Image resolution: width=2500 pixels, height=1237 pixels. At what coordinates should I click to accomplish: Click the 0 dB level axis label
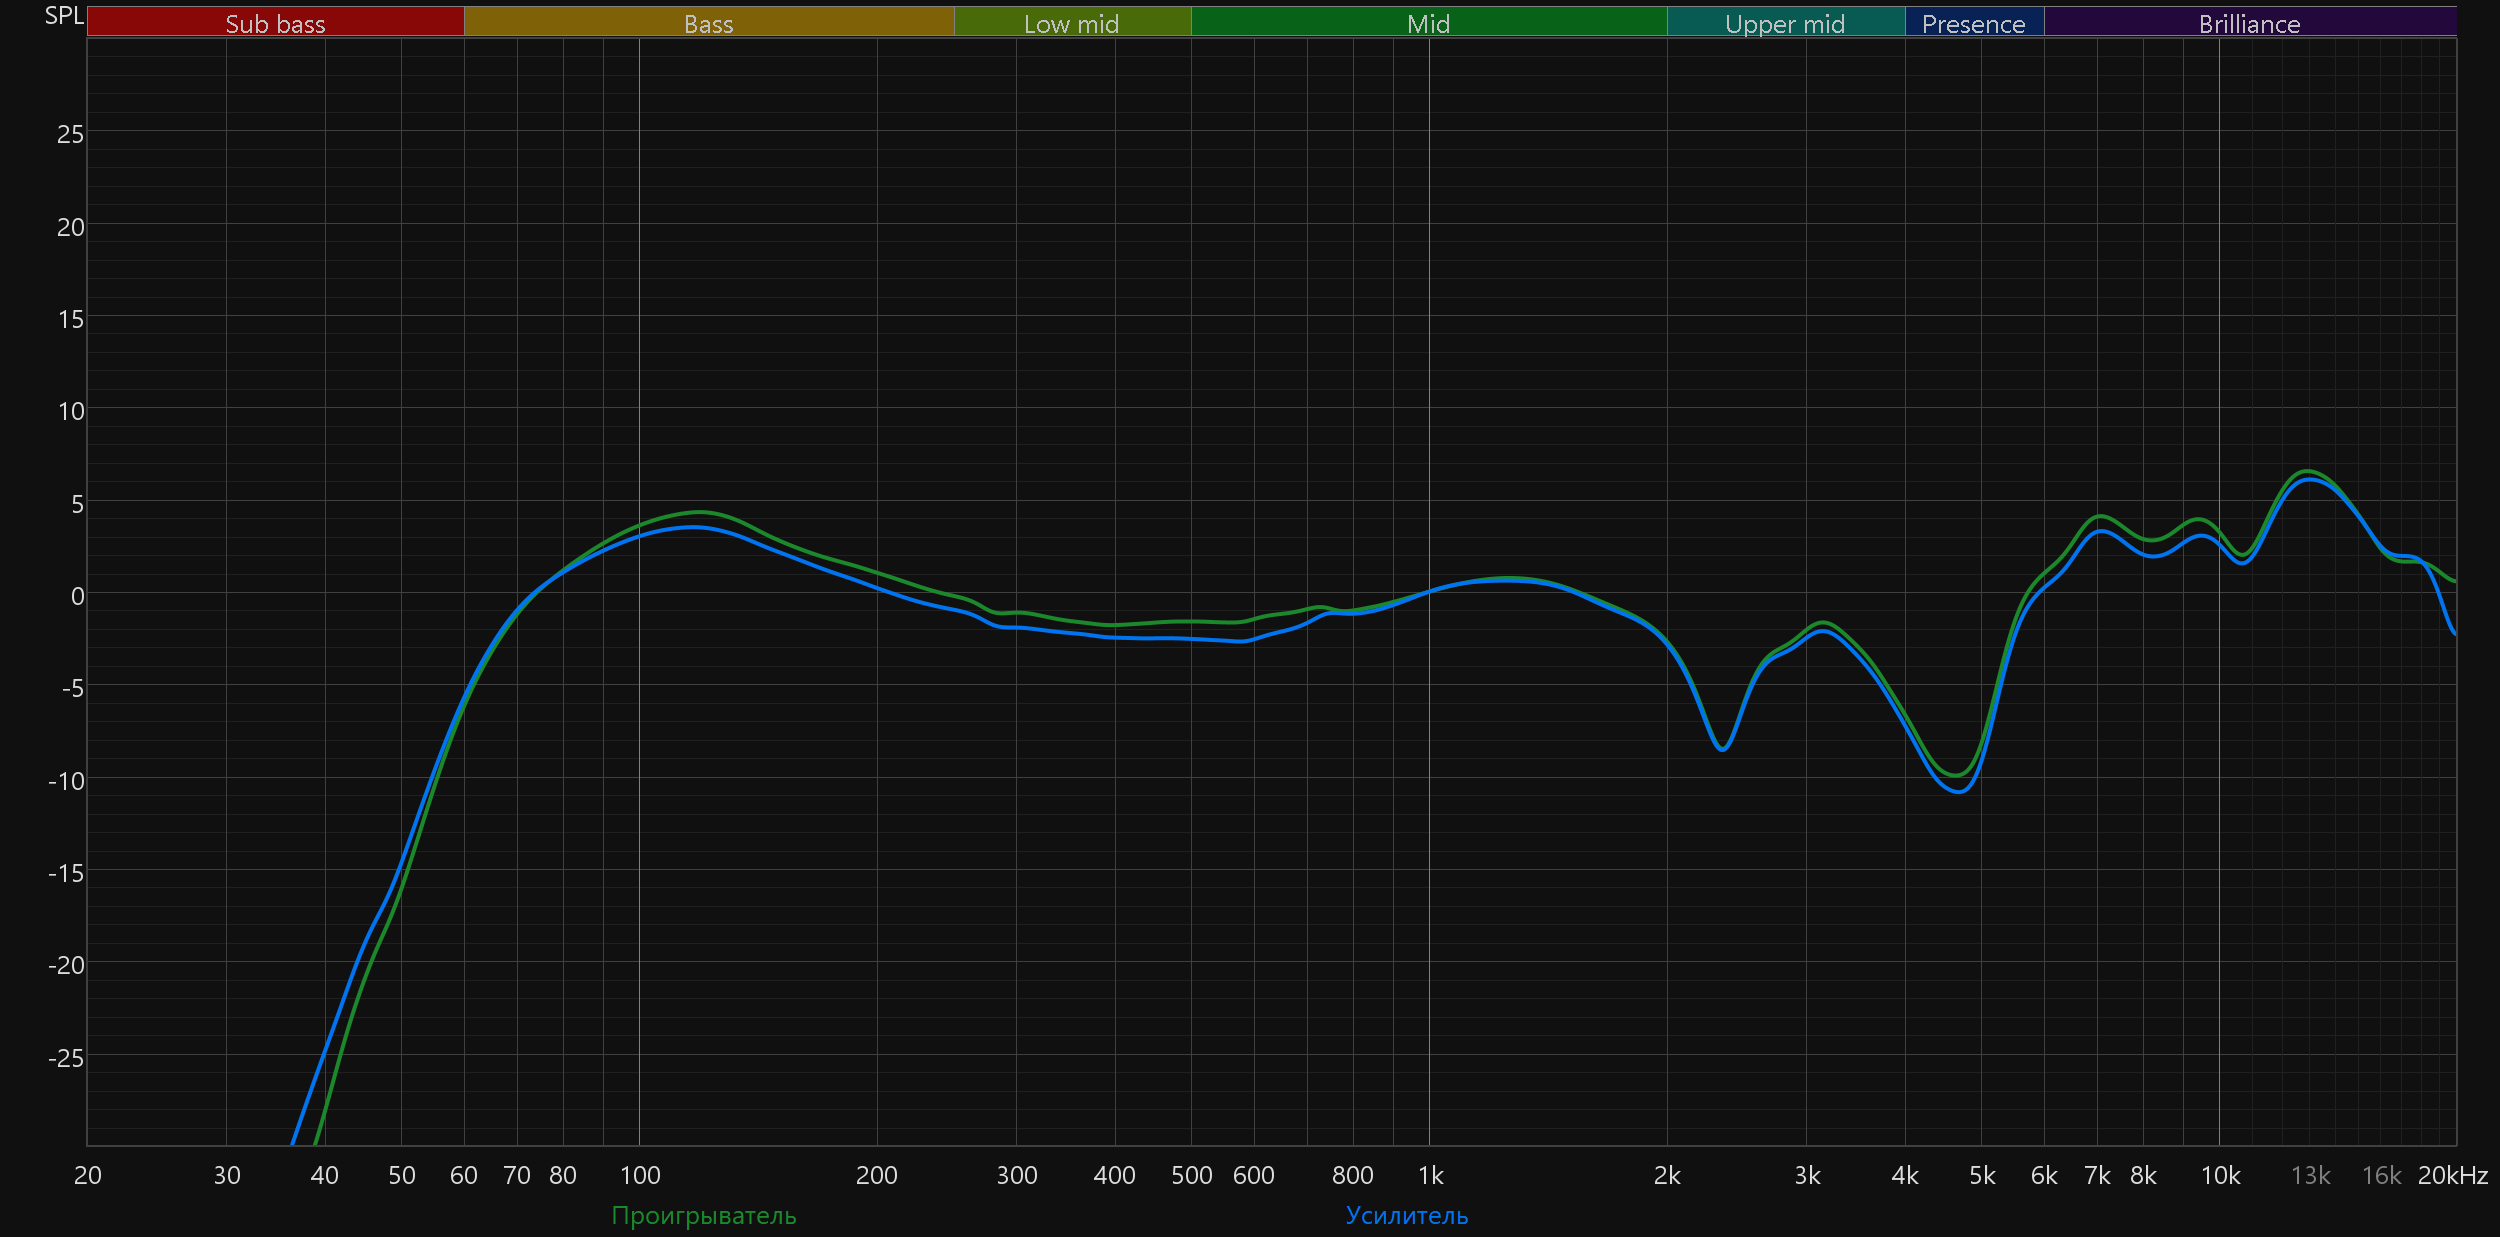click(x=77, y=596)
